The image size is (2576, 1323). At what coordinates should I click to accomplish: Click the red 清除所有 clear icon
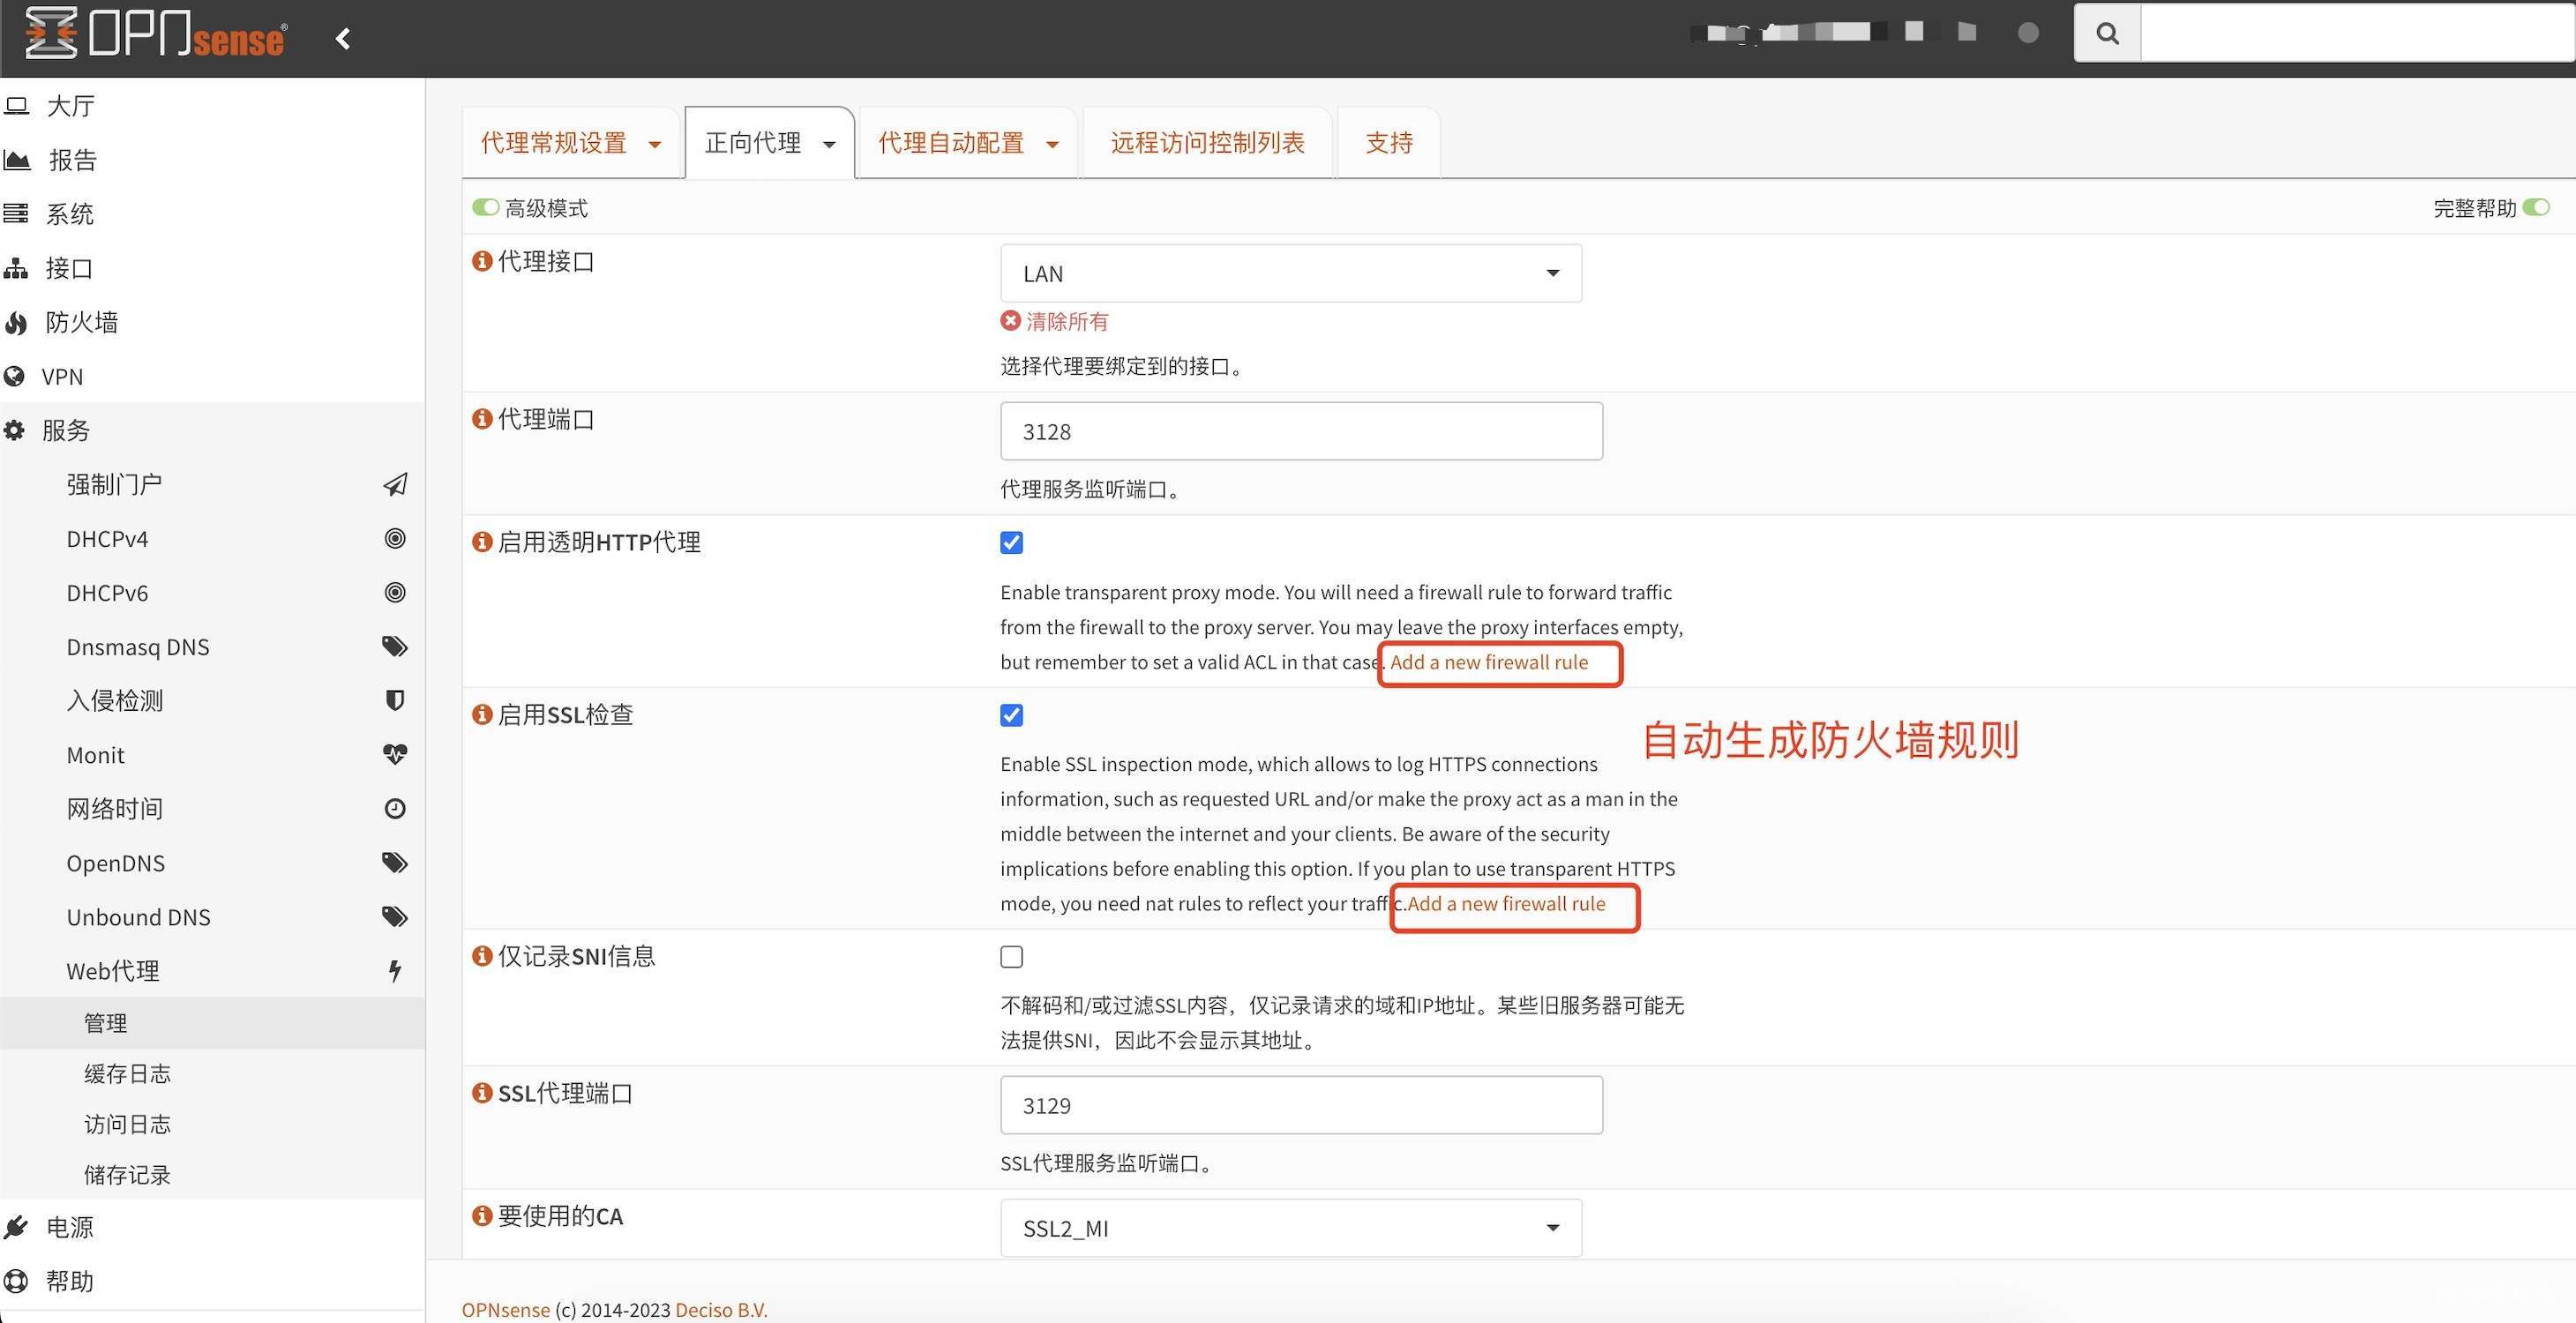(x=1010, y=321)
